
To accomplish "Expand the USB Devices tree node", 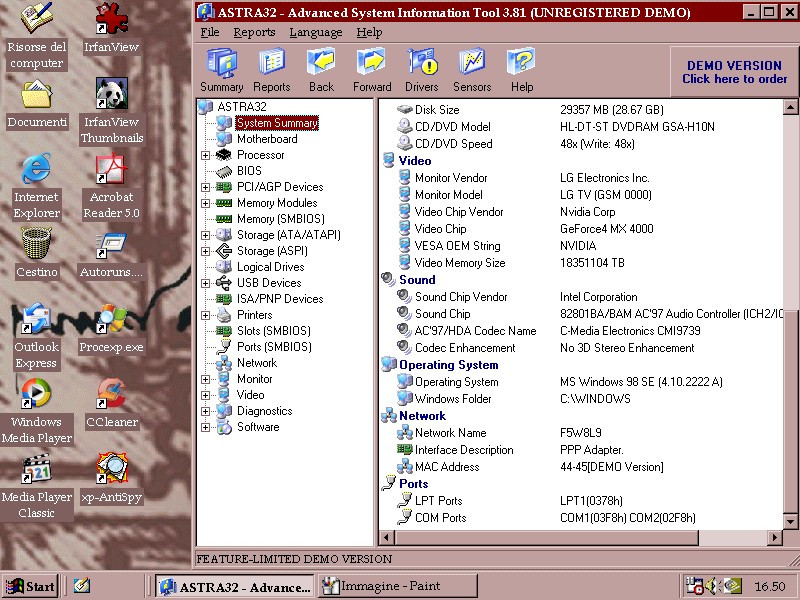I will (206, 283).
